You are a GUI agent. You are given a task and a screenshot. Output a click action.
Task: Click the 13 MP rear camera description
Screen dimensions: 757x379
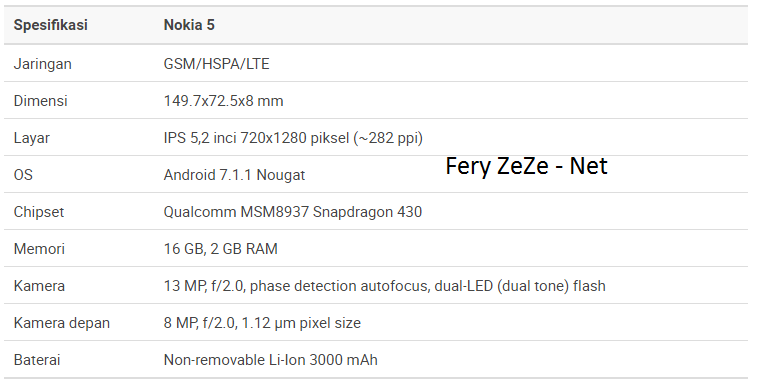pos(384,286)
